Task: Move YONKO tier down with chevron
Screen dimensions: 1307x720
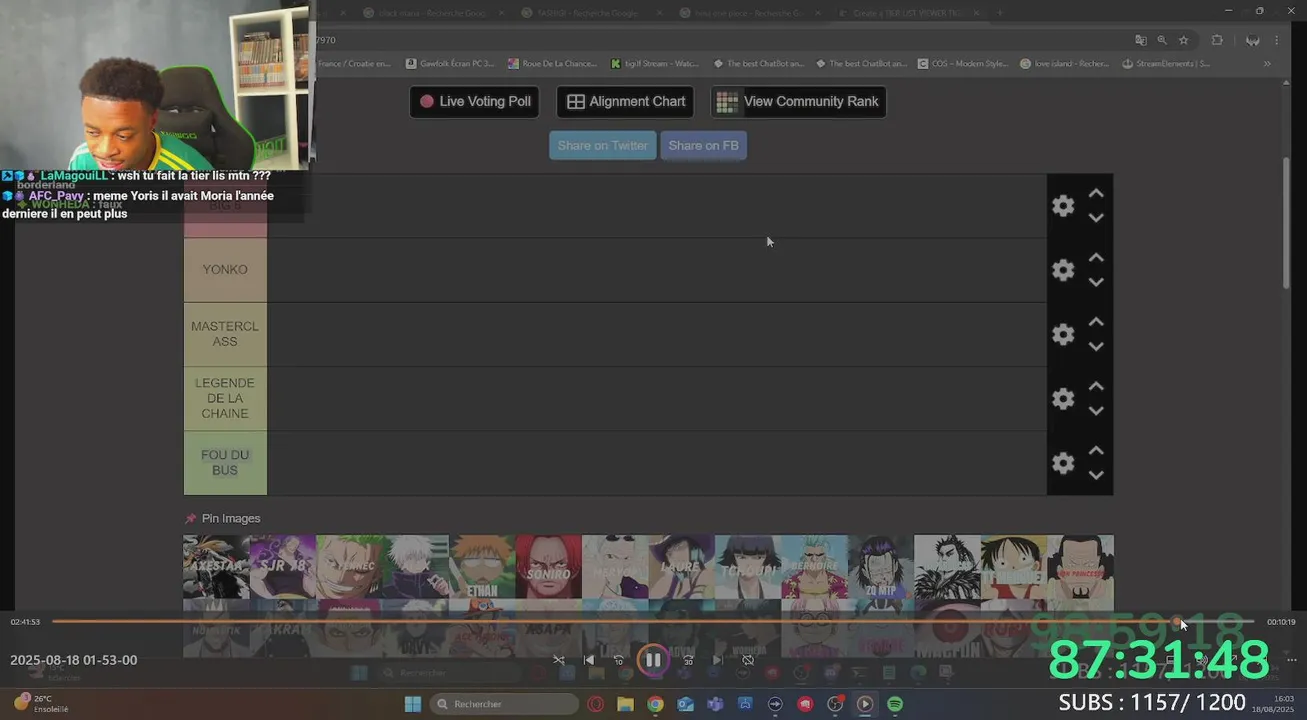Action: point(1096,282)
